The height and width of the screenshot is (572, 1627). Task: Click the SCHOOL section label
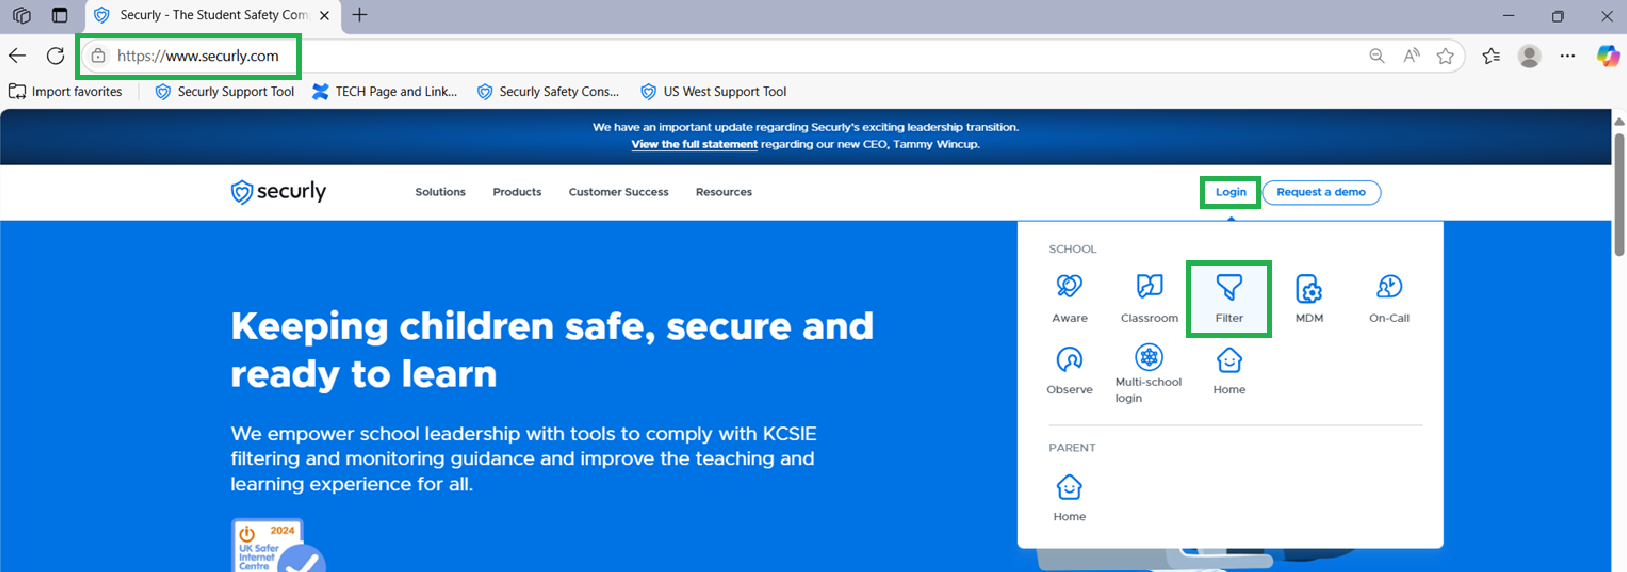click(x=1072, y=249)
